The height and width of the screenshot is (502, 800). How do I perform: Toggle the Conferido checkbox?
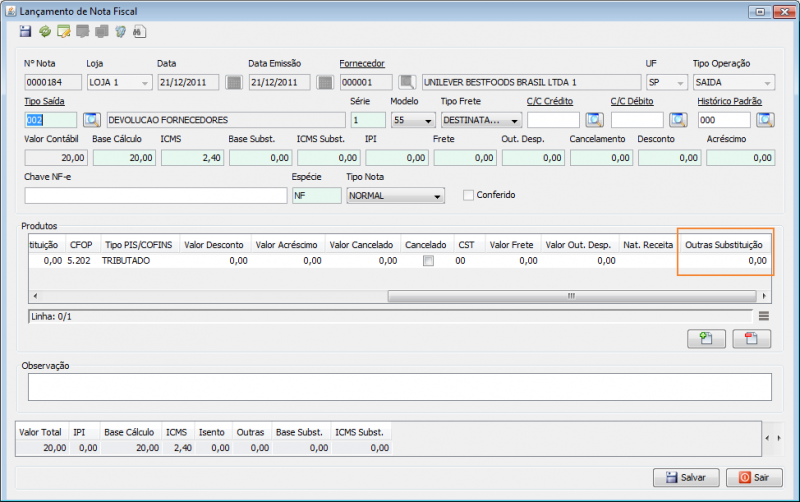click(468, 195)
